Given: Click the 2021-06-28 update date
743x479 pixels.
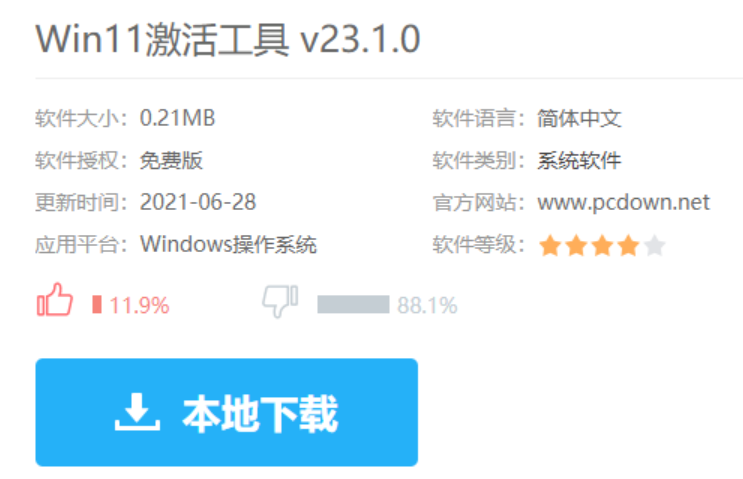Looking at the screenshot, I should [198, 202].
